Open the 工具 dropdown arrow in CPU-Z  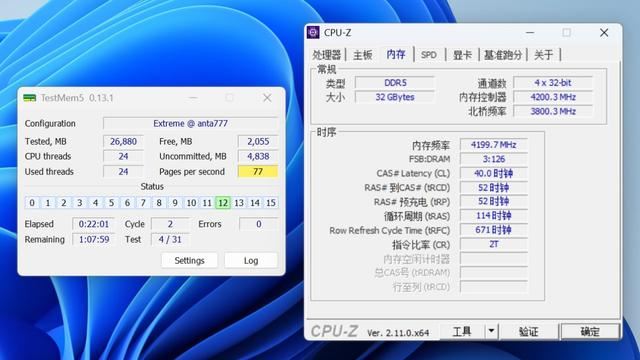tap(491, 331)
